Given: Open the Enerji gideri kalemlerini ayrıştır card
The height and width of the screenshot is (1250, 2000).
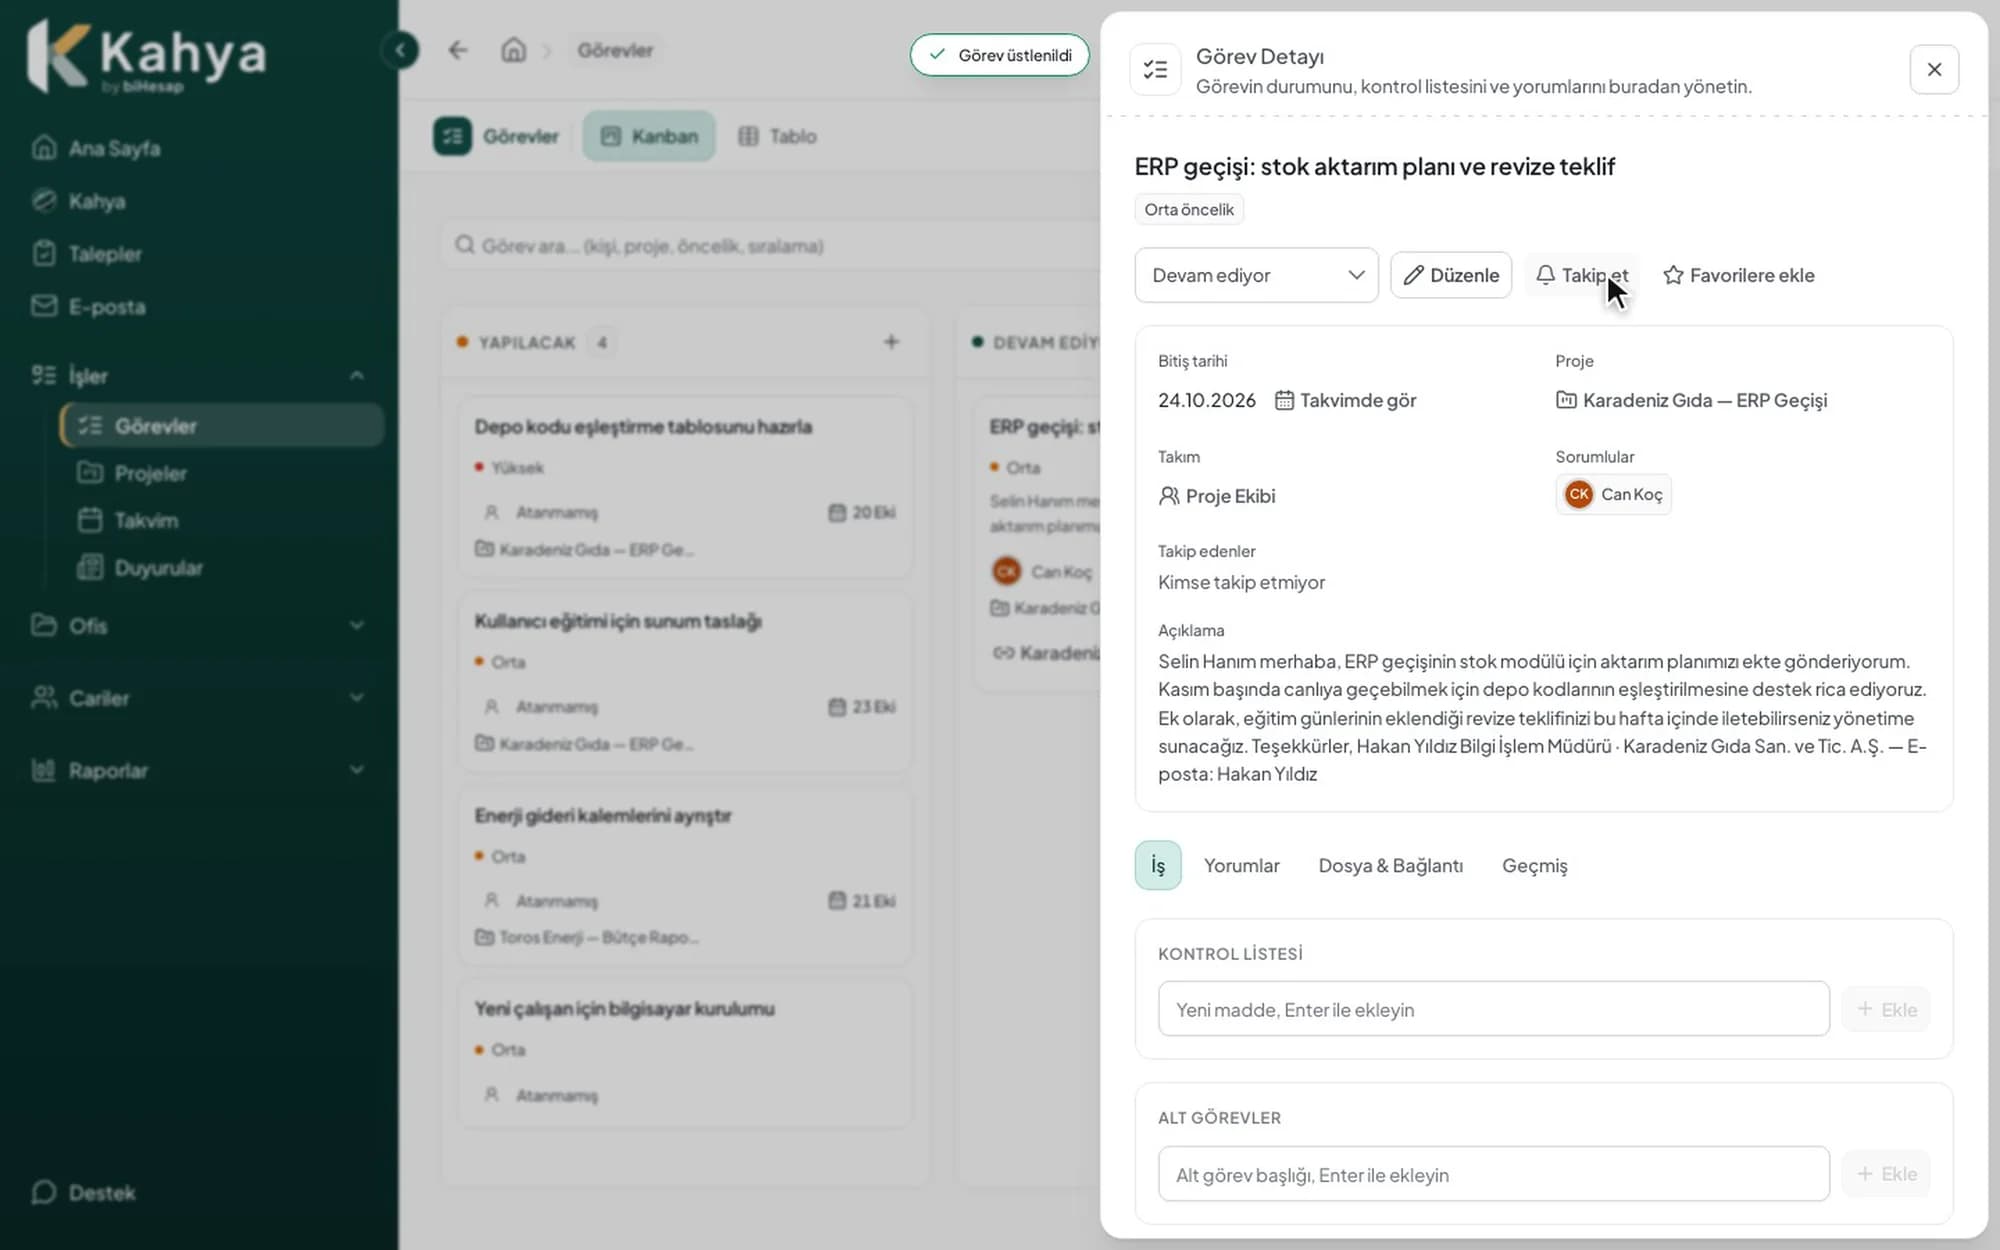Looking at the screenshot, I should point(685,876).
